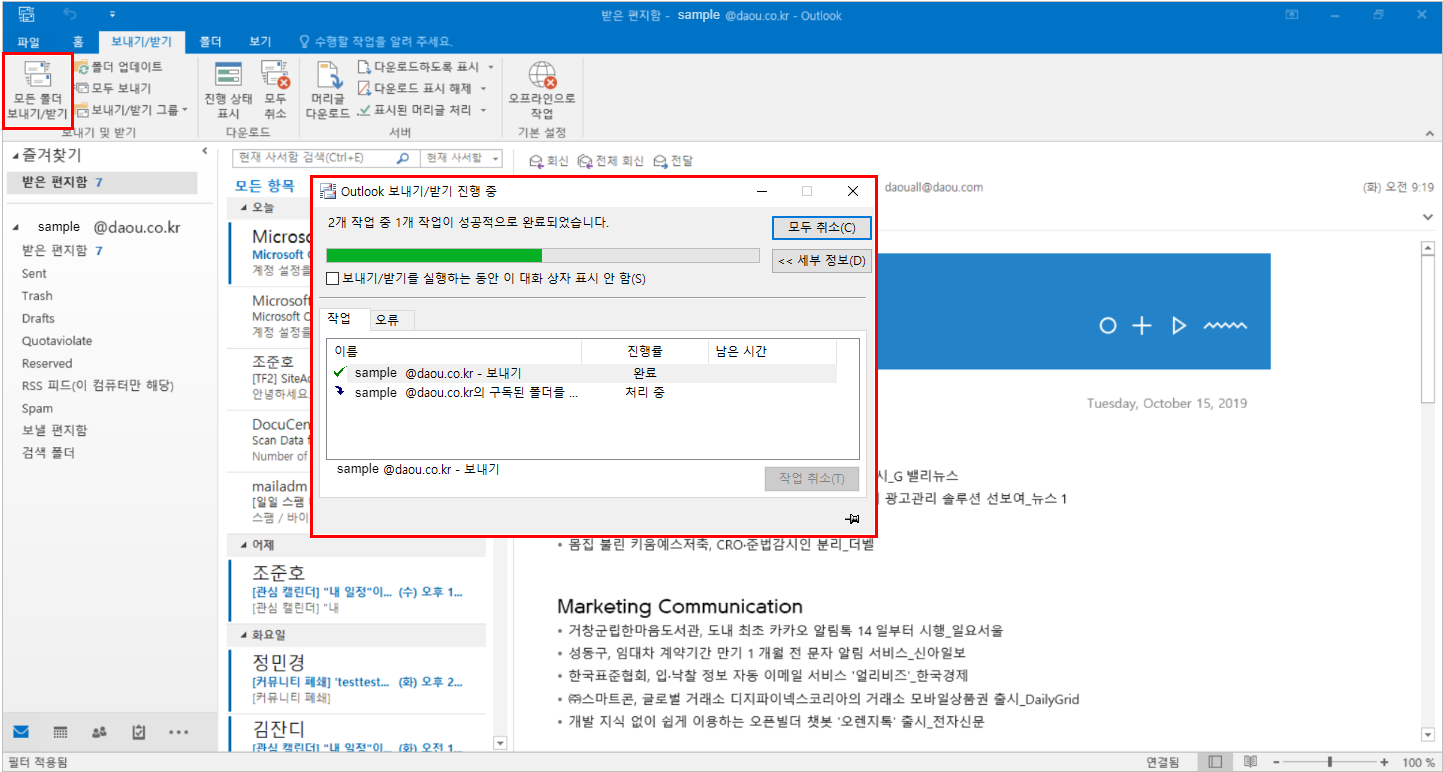Select Sent folder in folder tree
The height and width of the screenshot is (772, 1443).
tap(34, 273)
